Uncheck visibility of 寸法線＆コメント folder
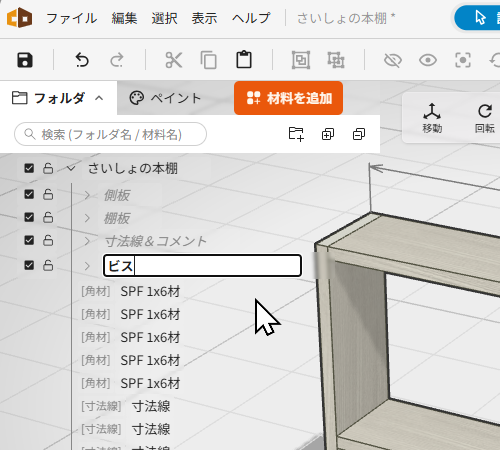Screen dimensions: 500x450 (29, 240)
